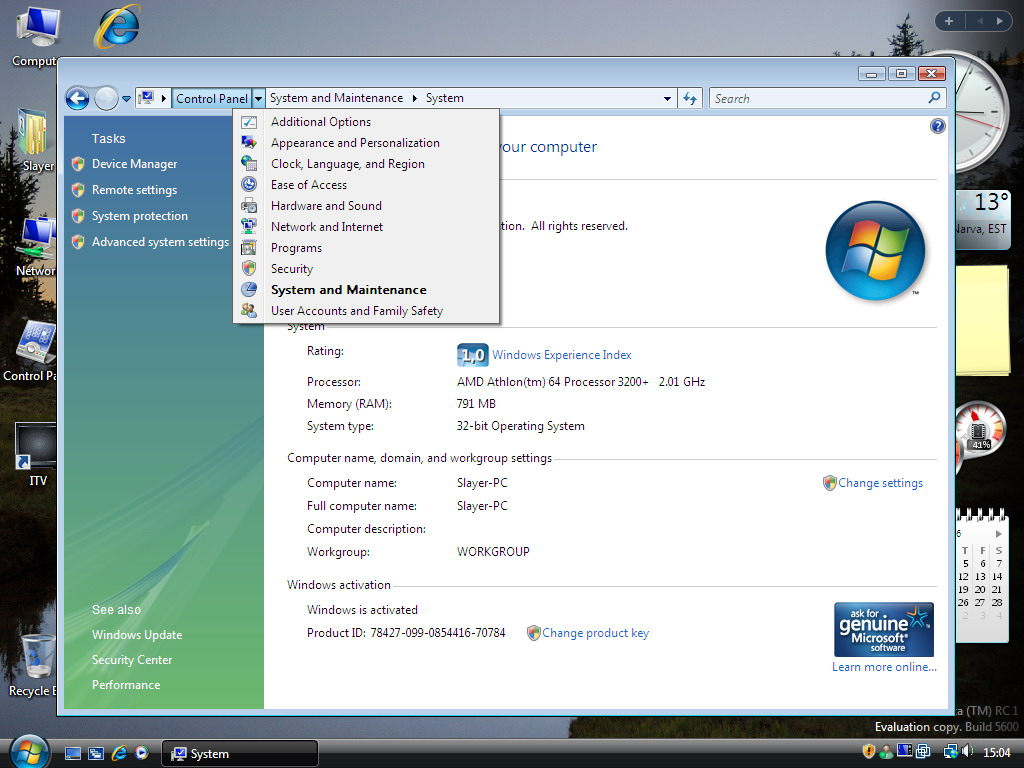This screenshot has height=768, width=1024.
Task: Click the CPU meter gadget in the sidebar
Action: coord(978,432)
